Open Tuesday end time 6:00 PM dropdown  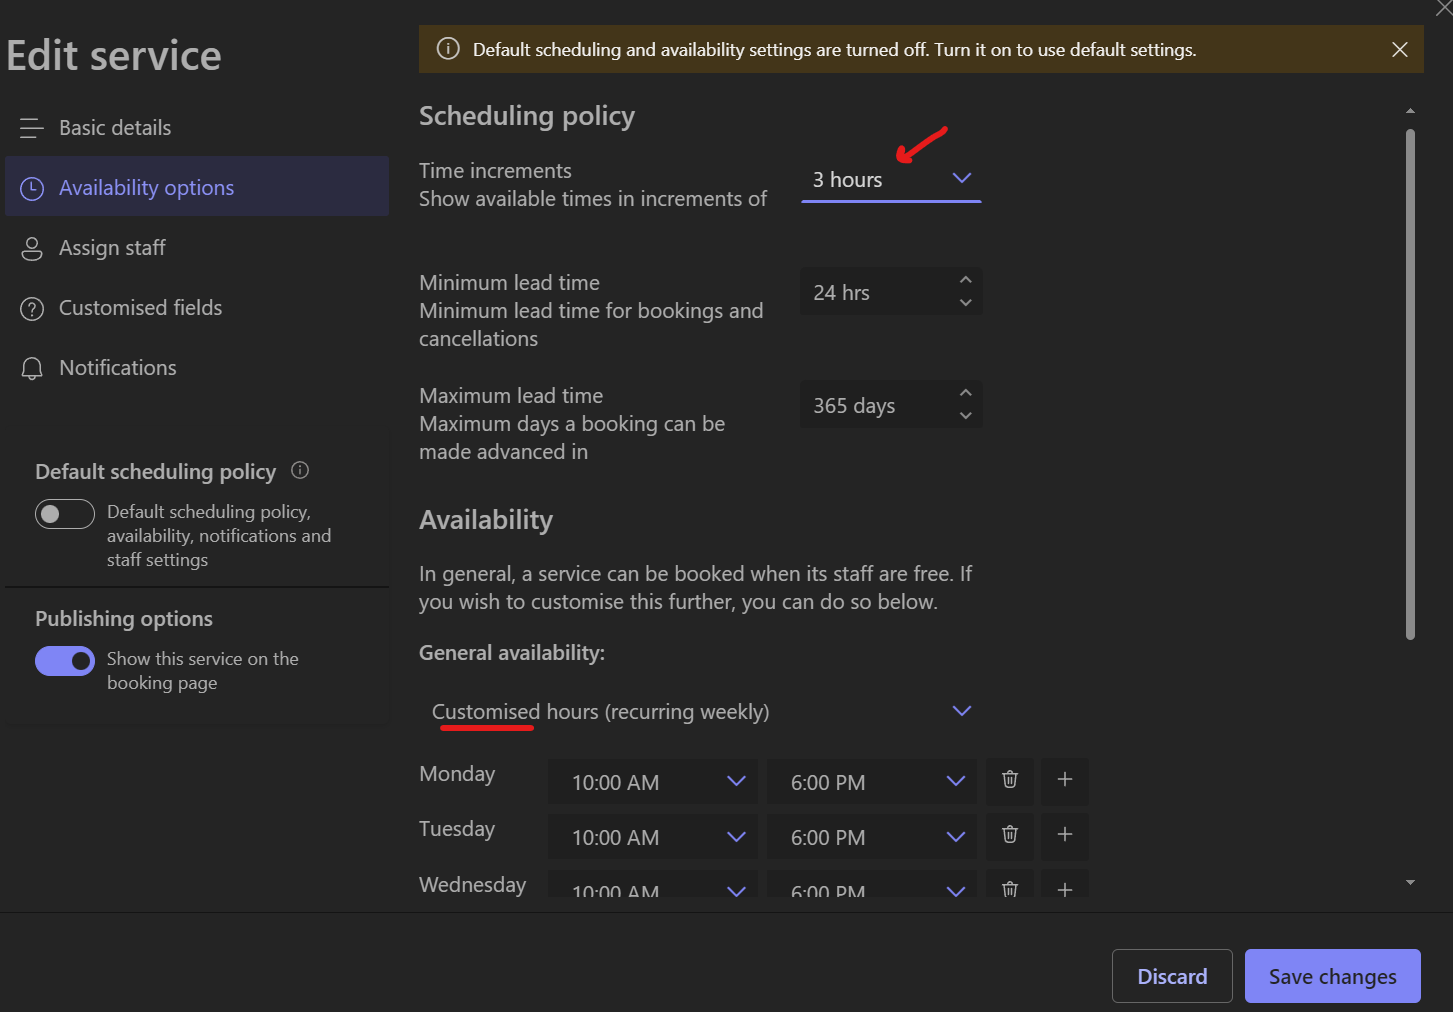point(872,837)
